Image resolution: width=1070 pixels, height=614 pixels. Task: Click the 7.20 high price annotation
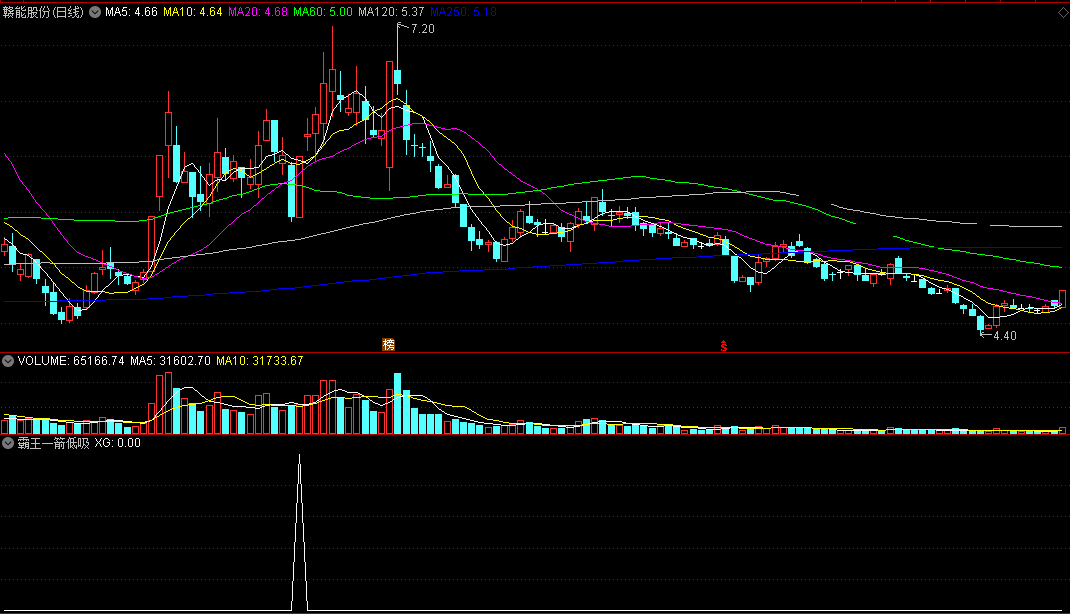(x=422, y=29)
